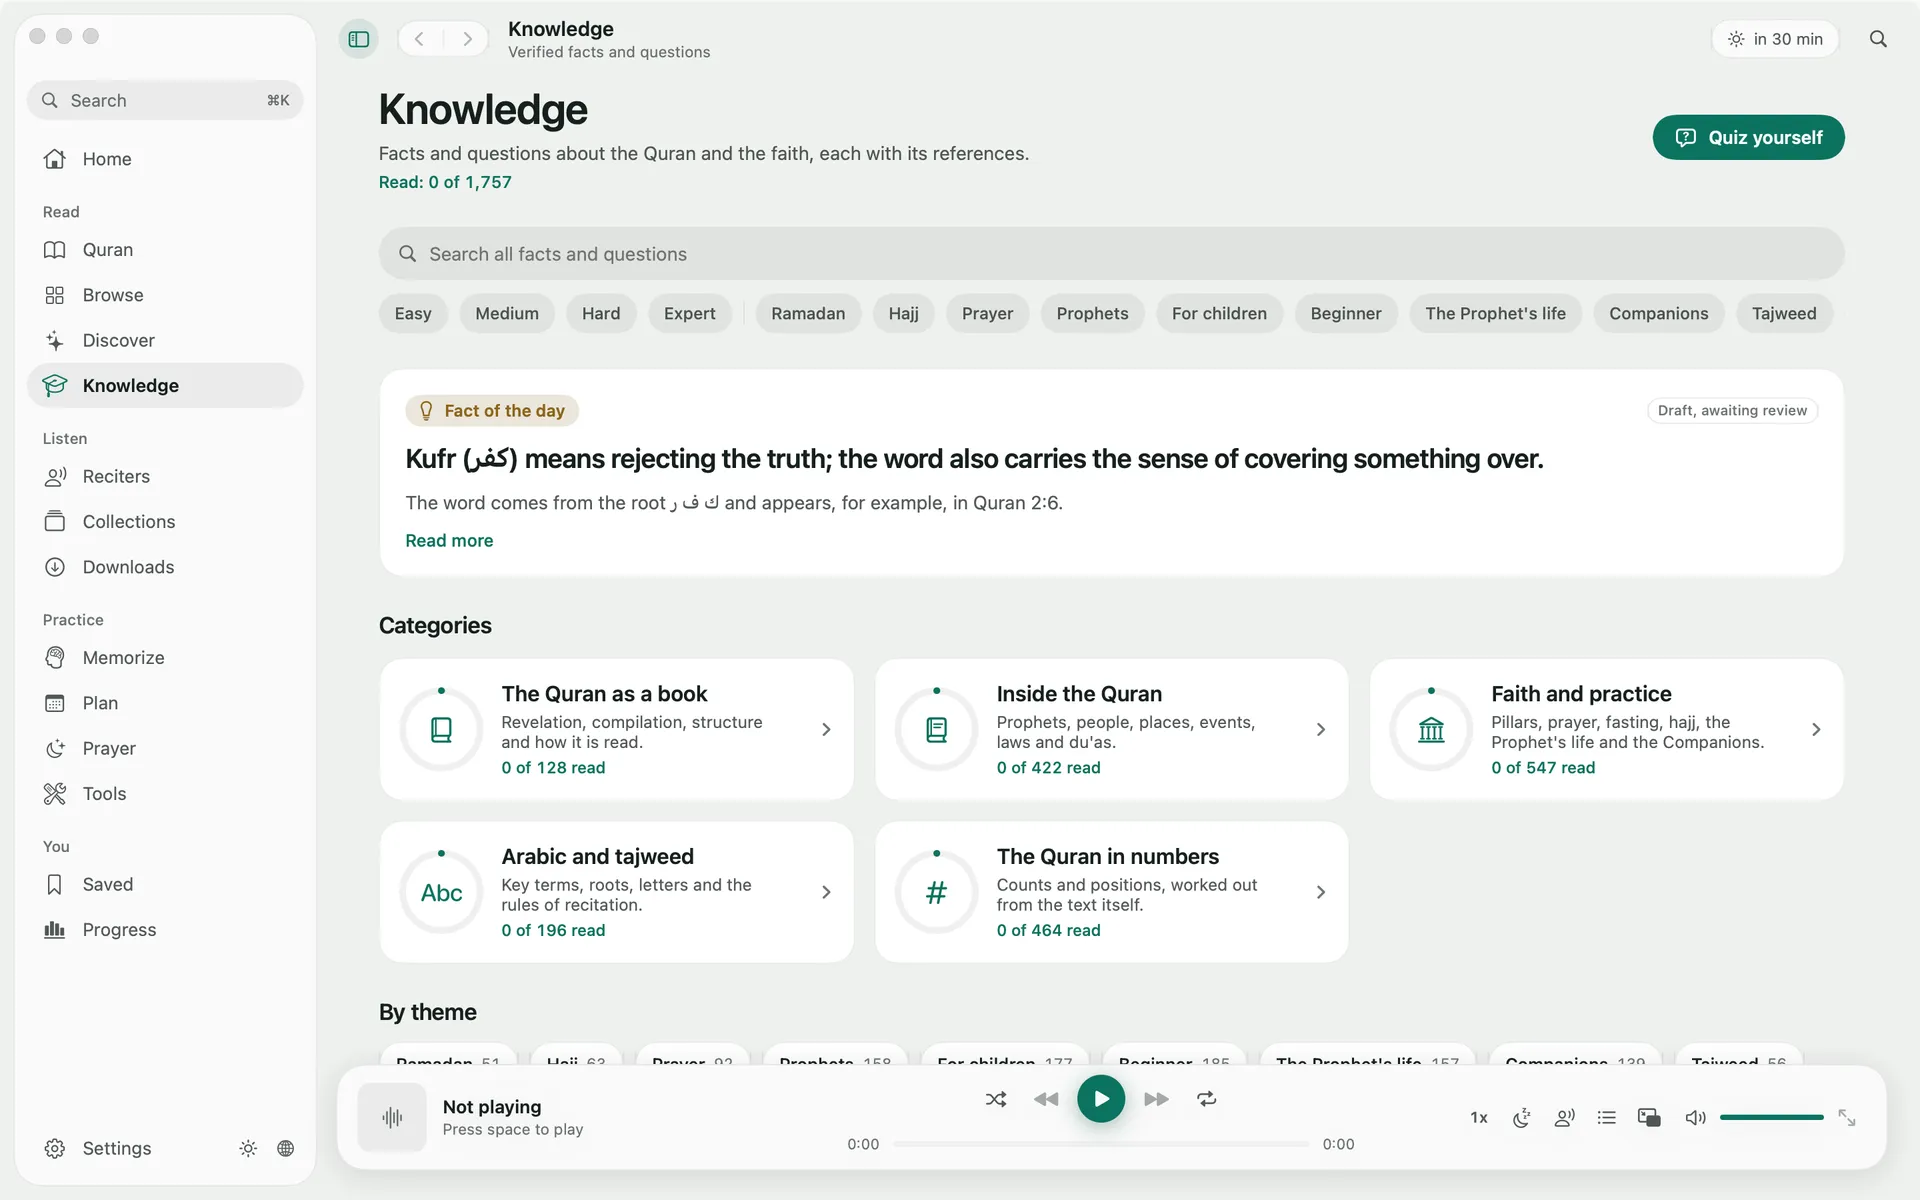Image resolution: width=1920 pixels, height=1200 pixels.
Task: Open The Quran as a book category
Action: pyautogui.click(x=616, y=729)
